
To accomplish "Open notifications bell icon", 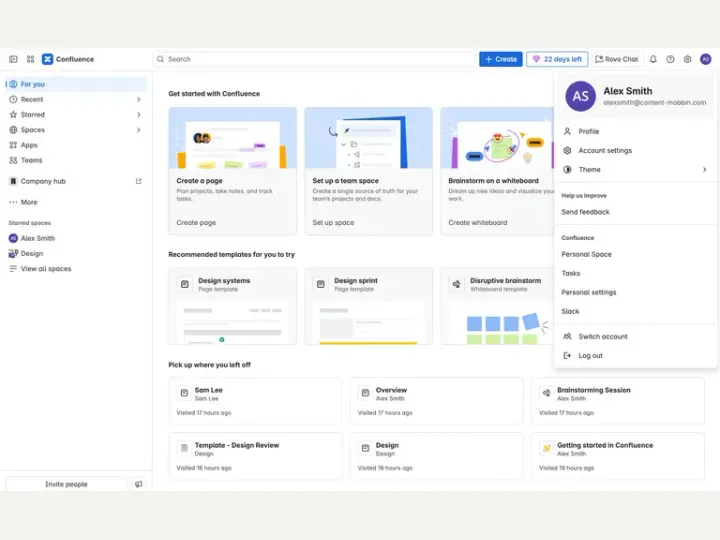I will coord(653,59).
